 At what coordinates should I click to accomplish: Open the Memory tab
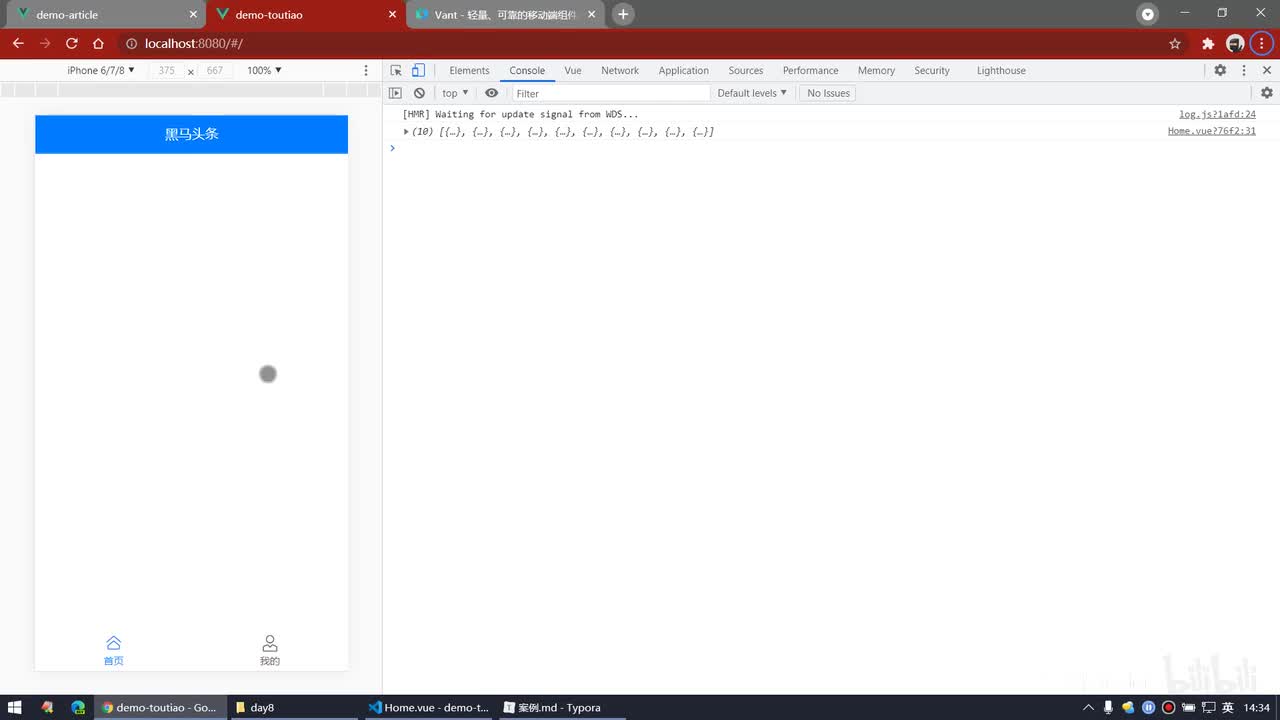[x=876, y=70]
